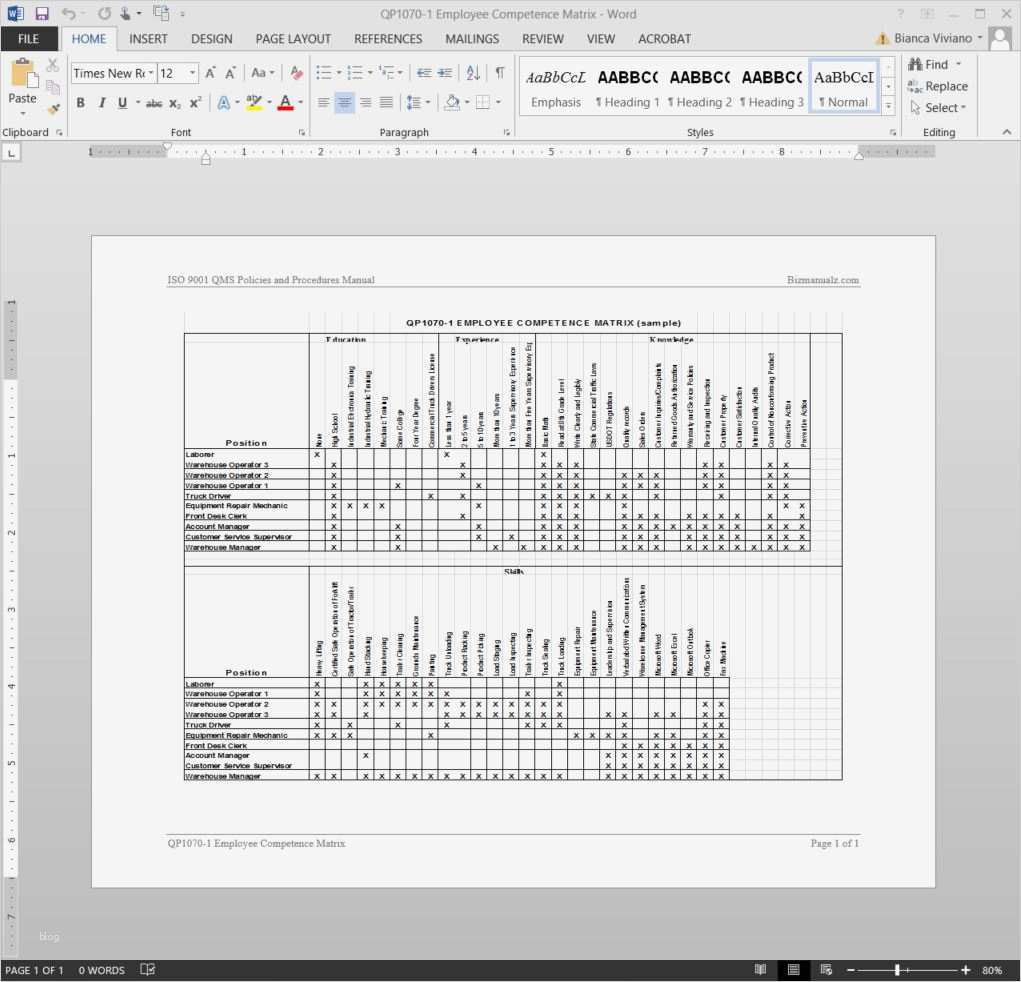Apply subscript formatting
Image resolution: width=1021 pixels, height=982 pixels.
(175, 103)
